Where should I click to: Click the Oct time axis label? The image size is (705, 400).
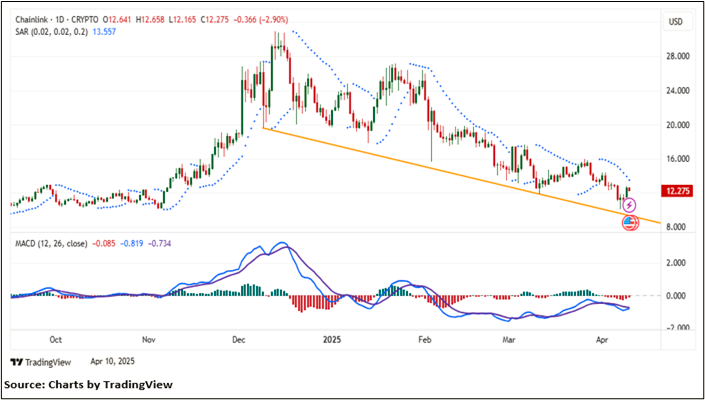point(56,340)
